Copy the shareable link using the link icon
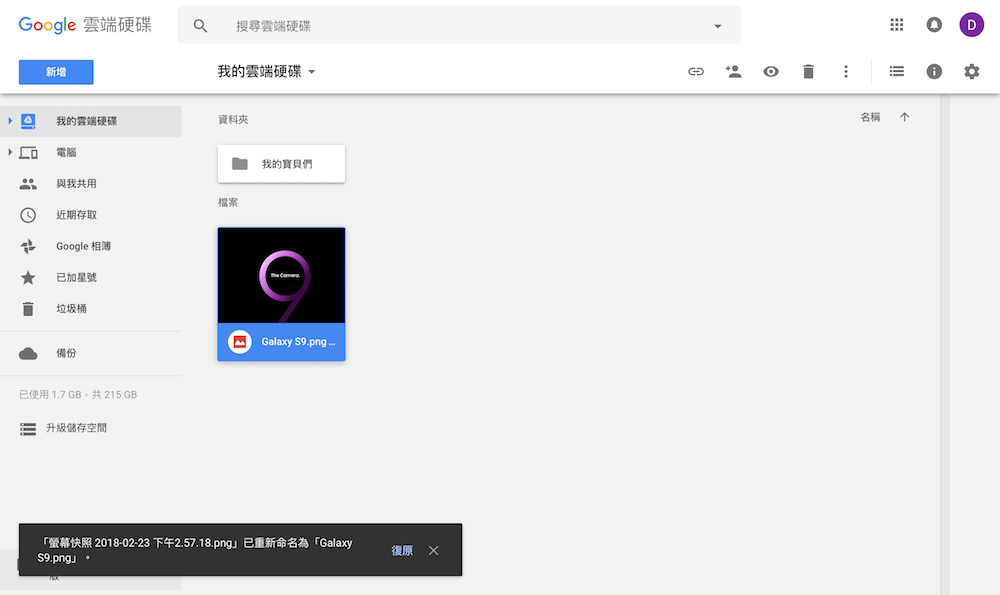The width and height of the screenshot is (1000, 595). (x=695, y=71)
